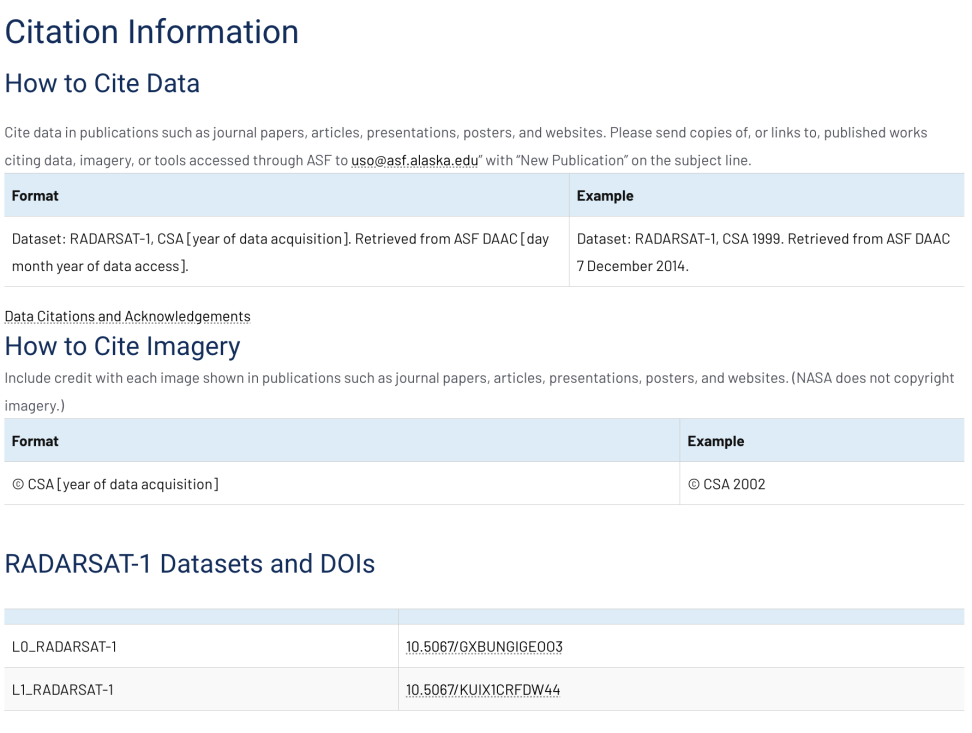Screen dimensions: 972x733
Task: Click Example header in imagery citation table
Action: tap(822, 441)
